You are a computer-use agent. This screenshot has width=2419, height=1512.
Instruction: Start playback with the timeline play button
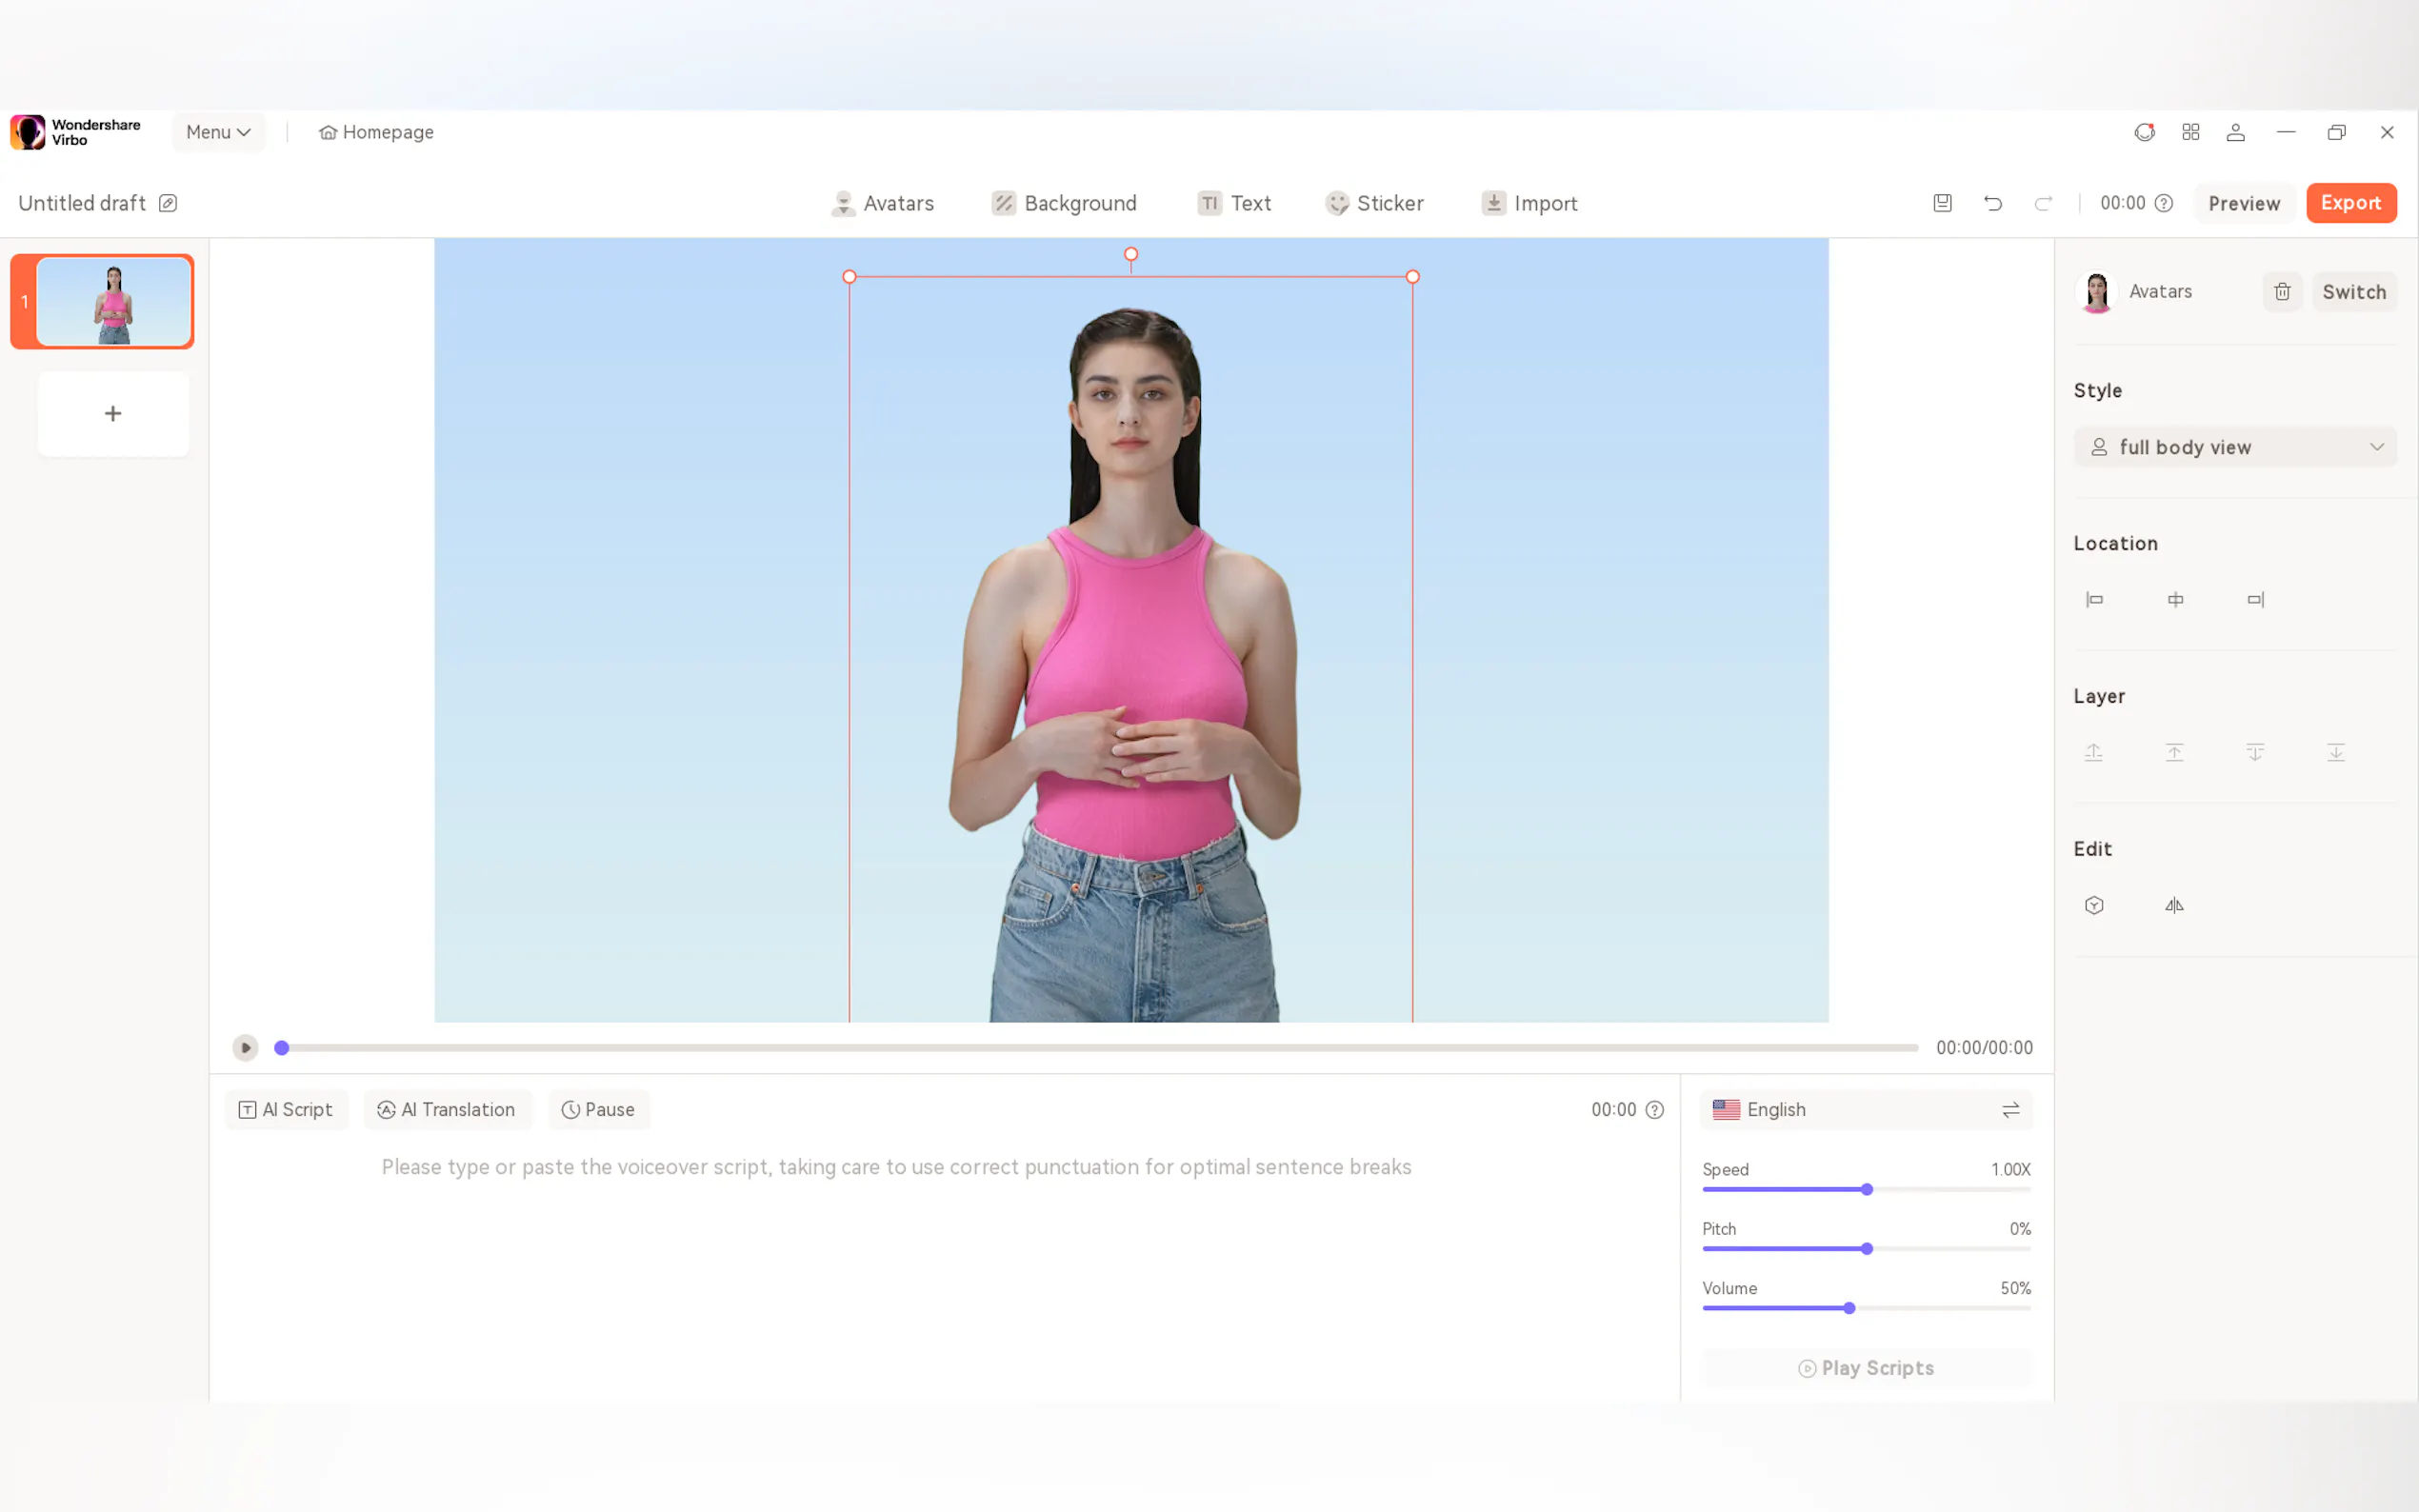coord(245,1048)
